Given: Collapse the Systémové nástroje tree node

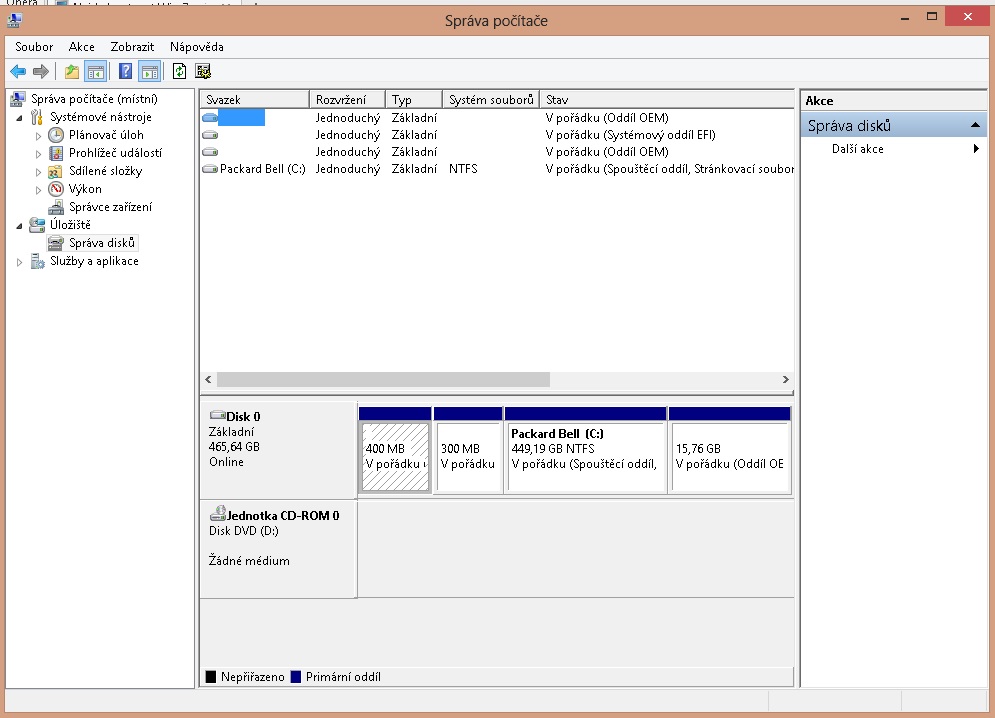Looking at the screenshot, I should tap(21, 117).
